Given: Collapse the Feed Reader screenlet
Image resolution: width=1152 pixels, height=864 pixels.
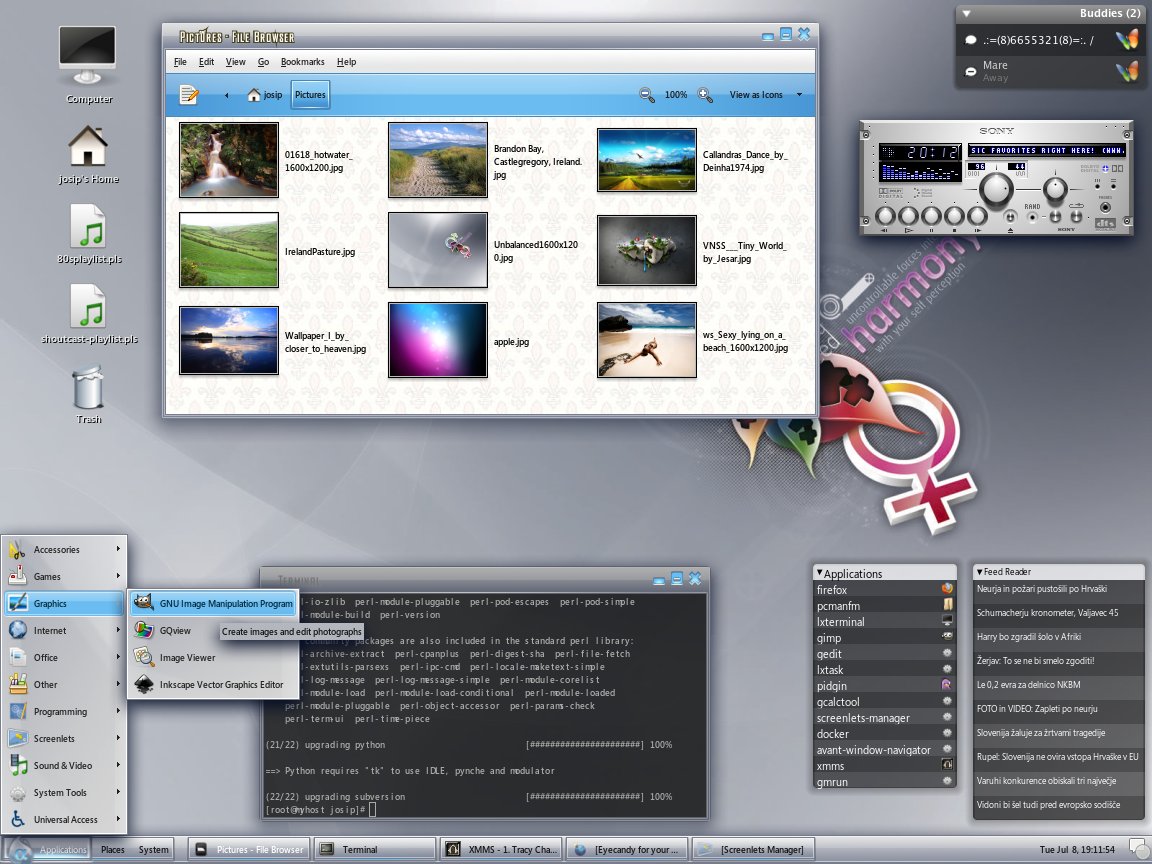Looking at the screenshot, I should (979, 572).
